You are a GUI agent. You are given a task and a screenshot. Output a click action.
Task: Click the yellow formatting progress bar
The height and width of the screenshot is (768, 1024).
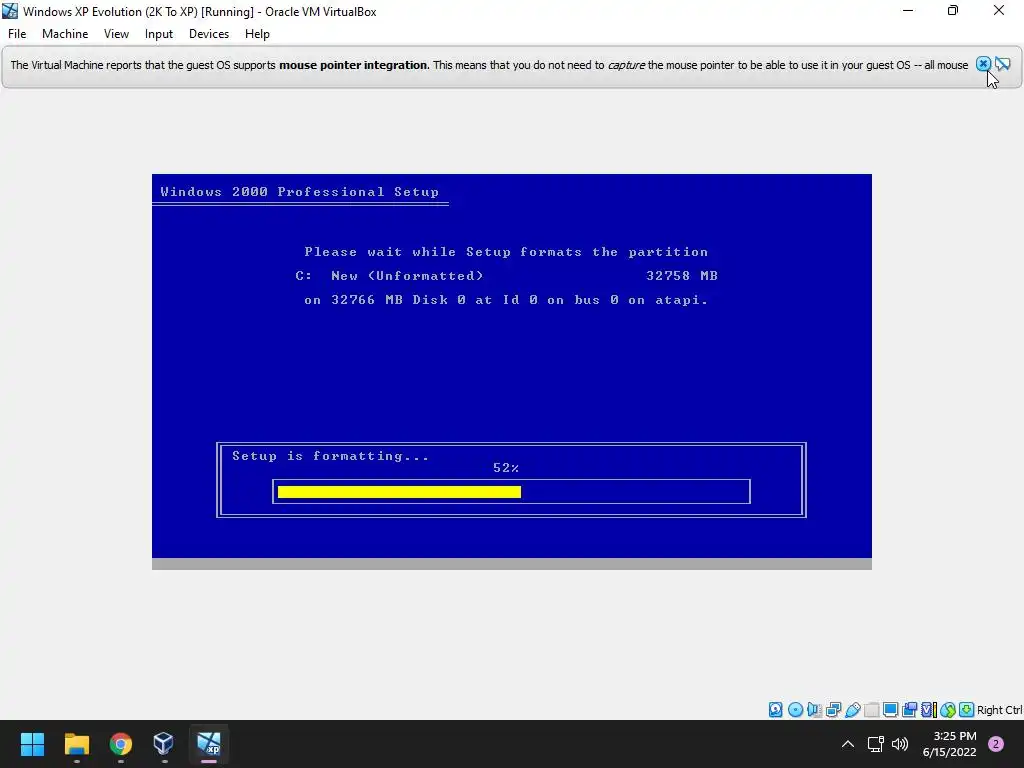click(x=399, y=492)
